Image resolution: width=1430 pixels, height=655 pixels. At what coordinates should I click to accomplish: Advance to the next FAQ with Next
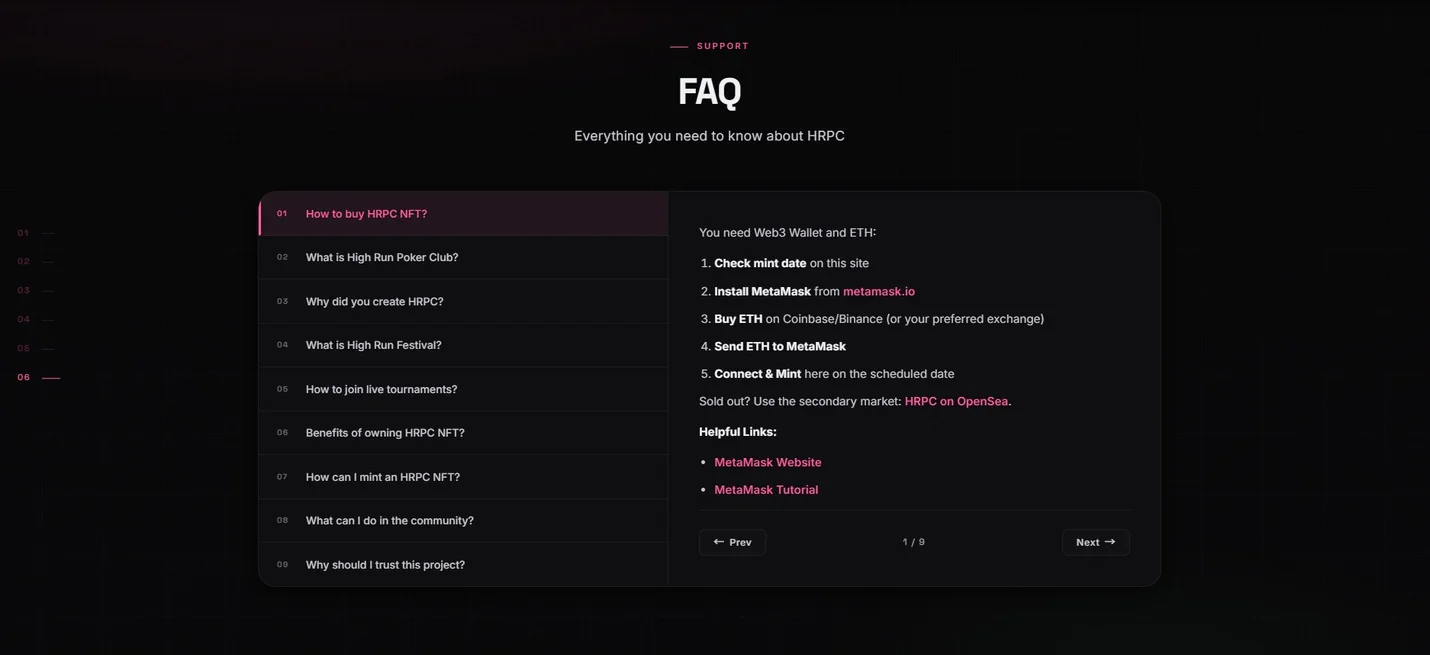point(1095,542)
